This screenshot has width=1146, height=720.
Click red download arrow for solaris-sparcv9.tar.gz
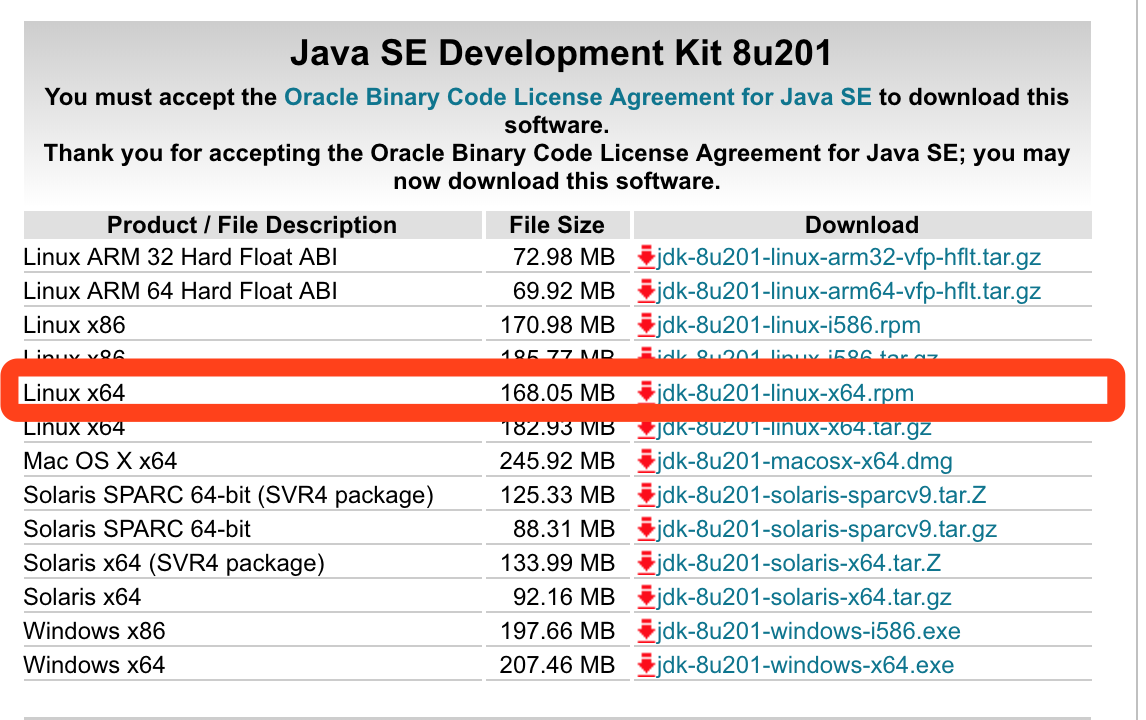(646, 529)
